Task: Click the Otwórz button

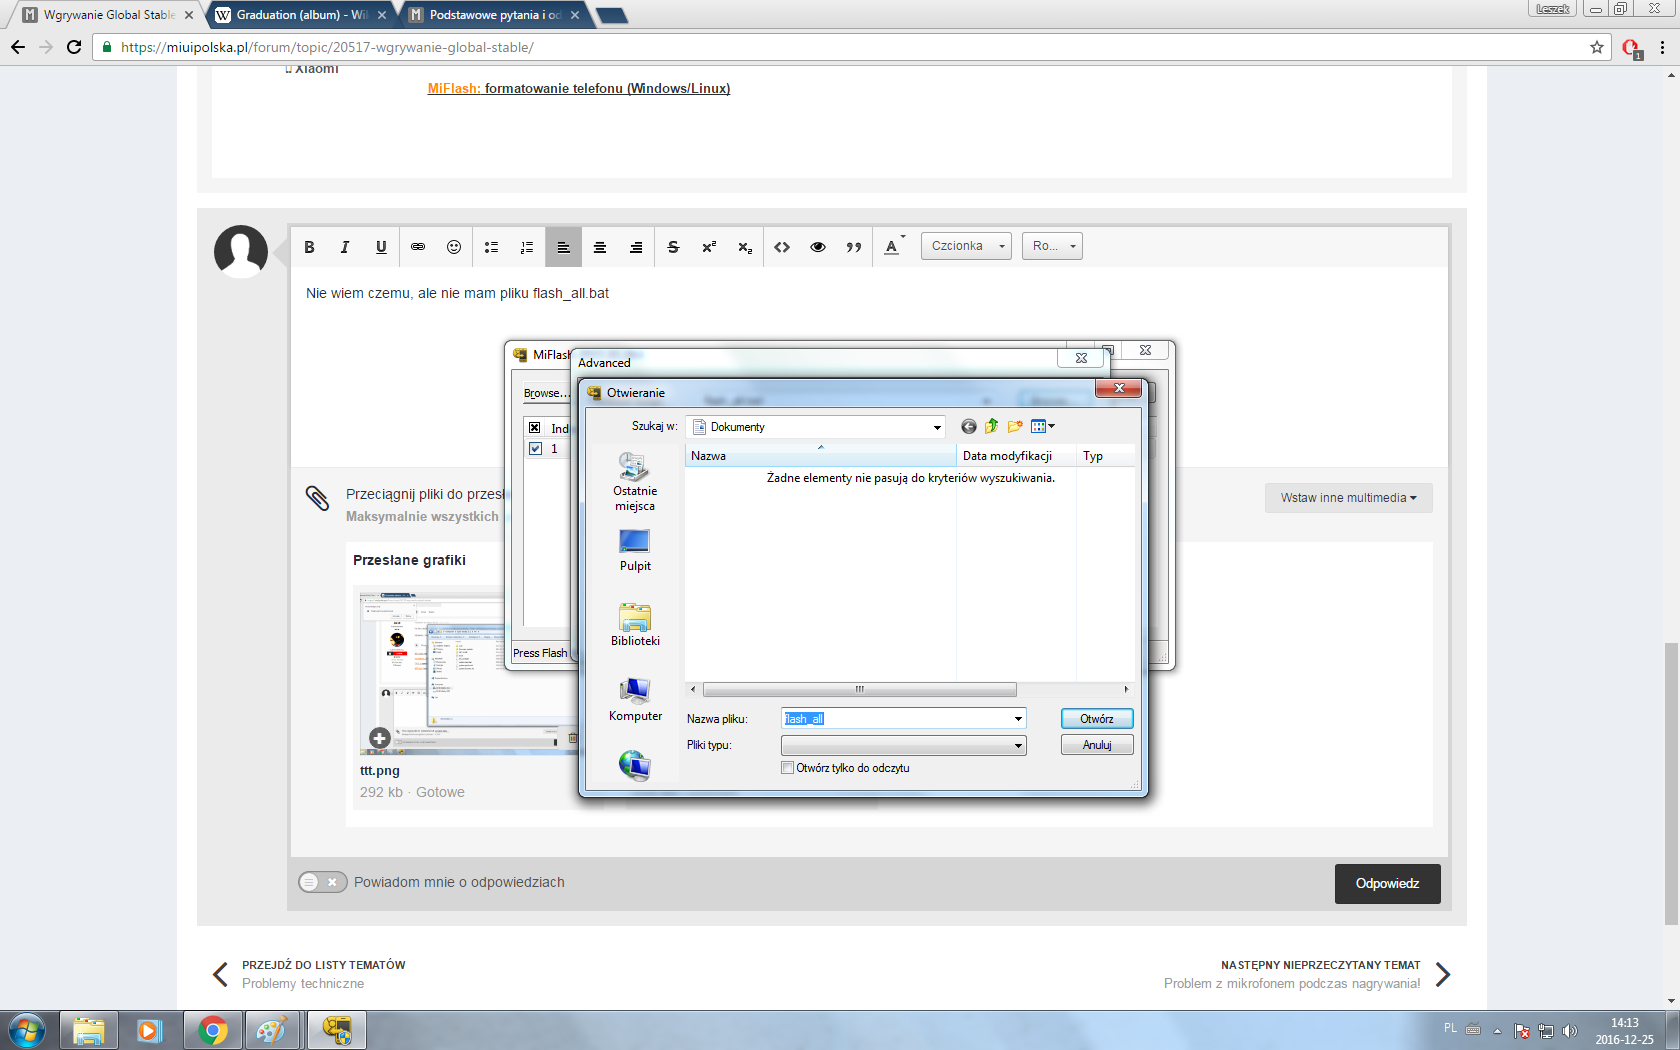Action: click(x=1096, y=719)
